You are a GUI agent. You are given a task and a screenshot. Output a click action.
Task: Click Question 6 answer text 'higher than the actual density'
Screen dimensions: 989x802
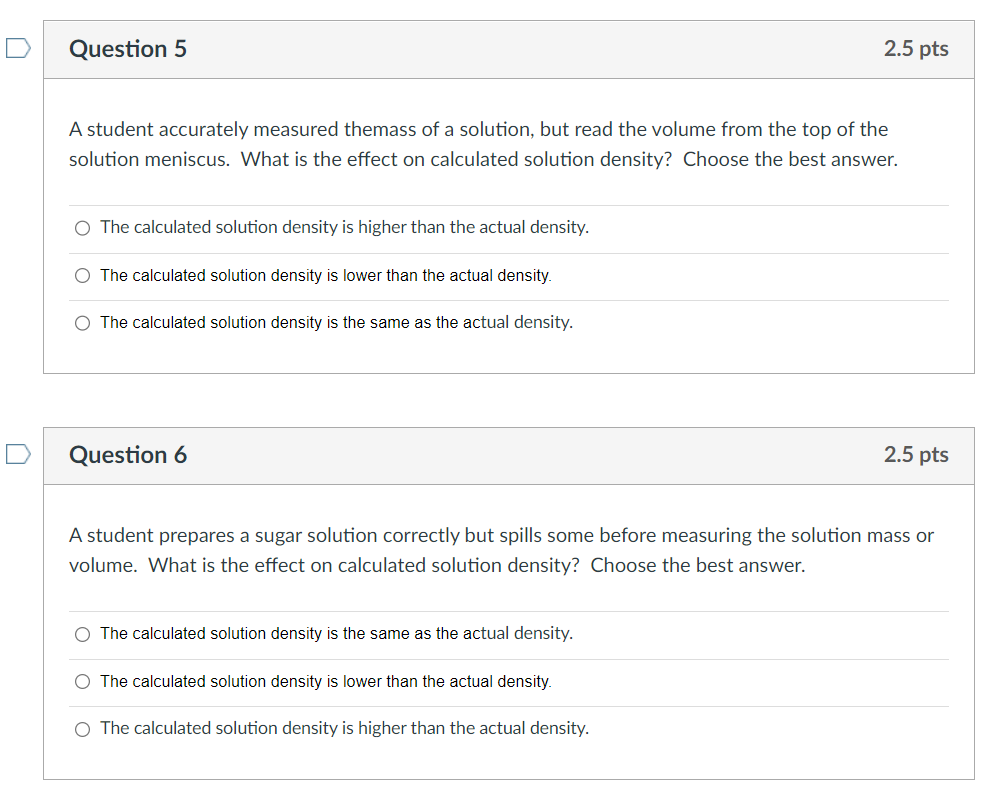click(474, 728)
